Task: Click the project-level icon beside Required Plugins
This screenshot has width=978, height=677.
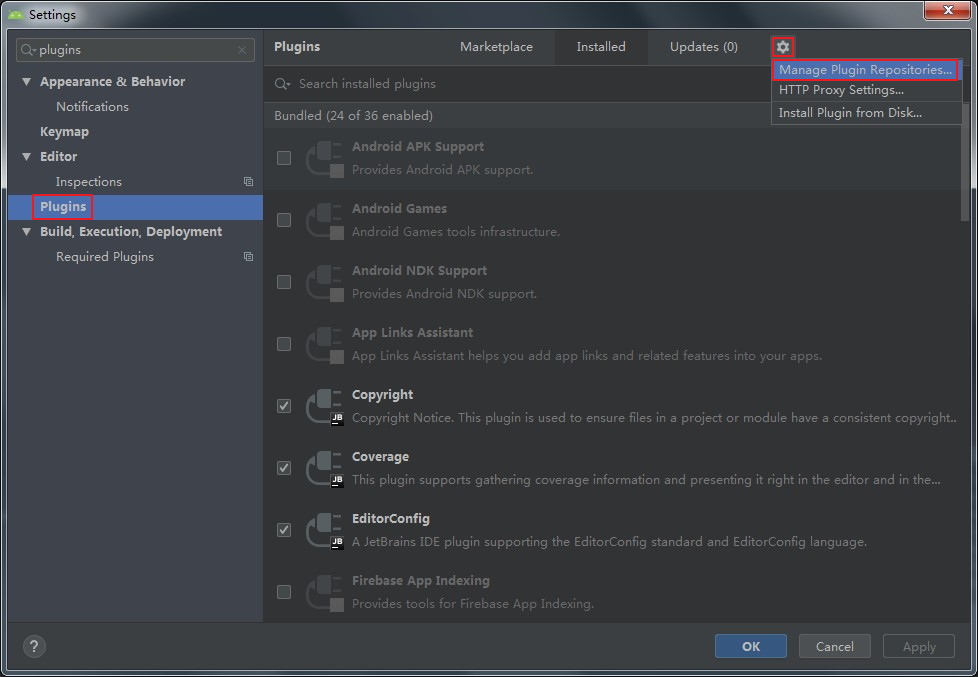Action: (x=248, y=256)
